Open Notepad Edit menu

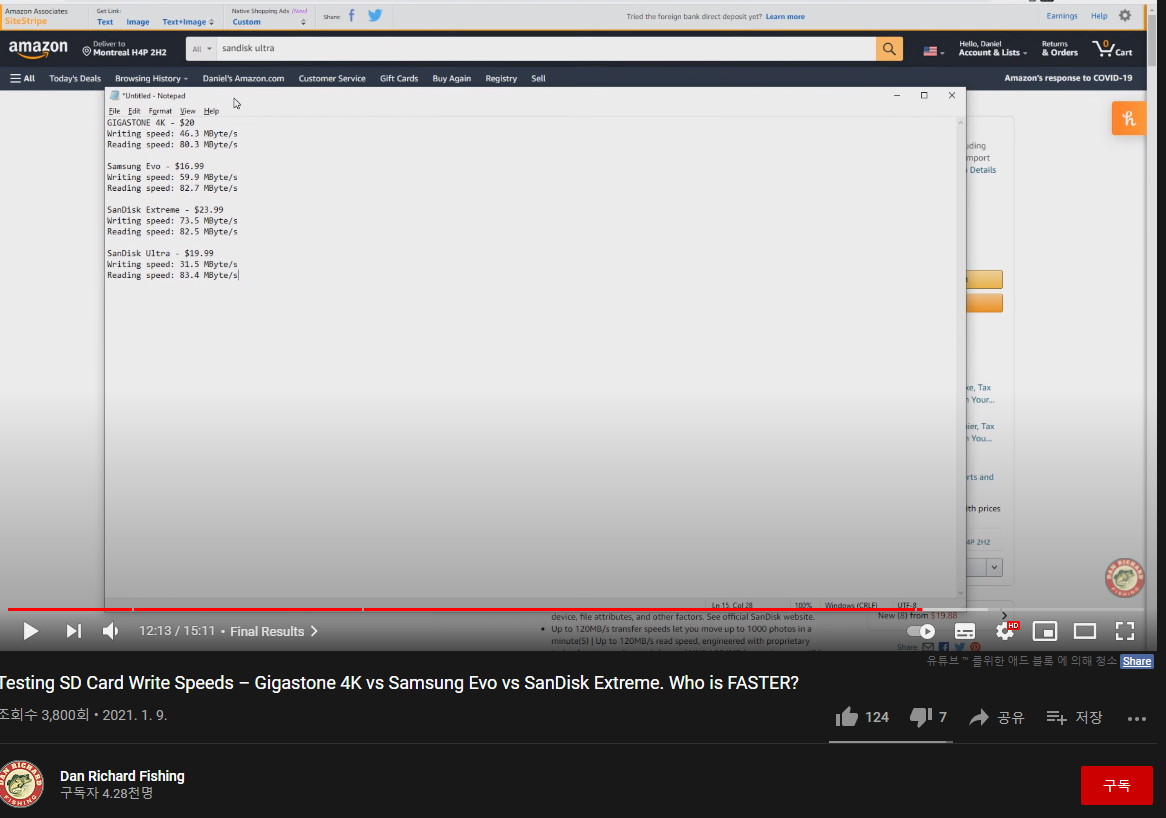[134, 111]
